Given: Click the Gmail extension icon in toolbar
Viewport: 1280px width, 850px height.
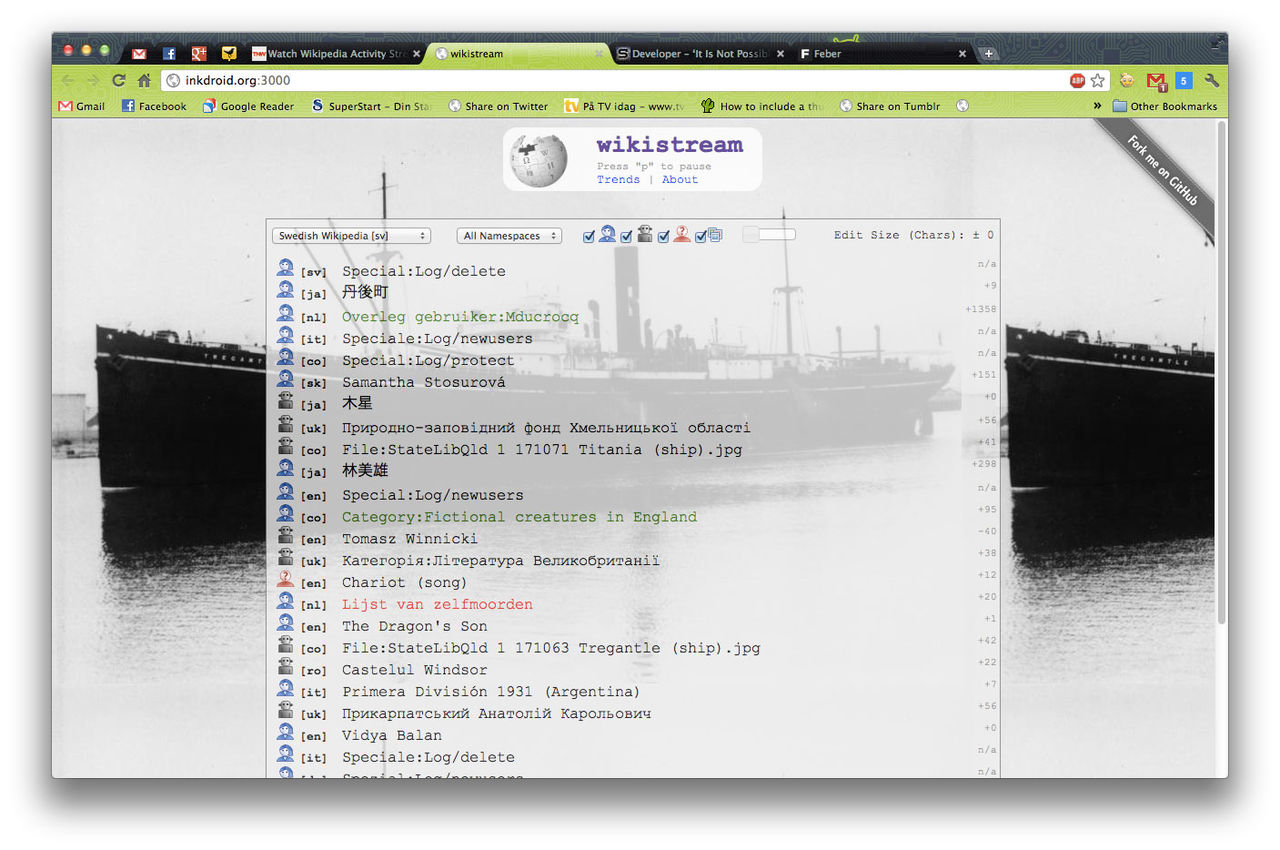Looking at the screenshot, I should point(1155,81).
